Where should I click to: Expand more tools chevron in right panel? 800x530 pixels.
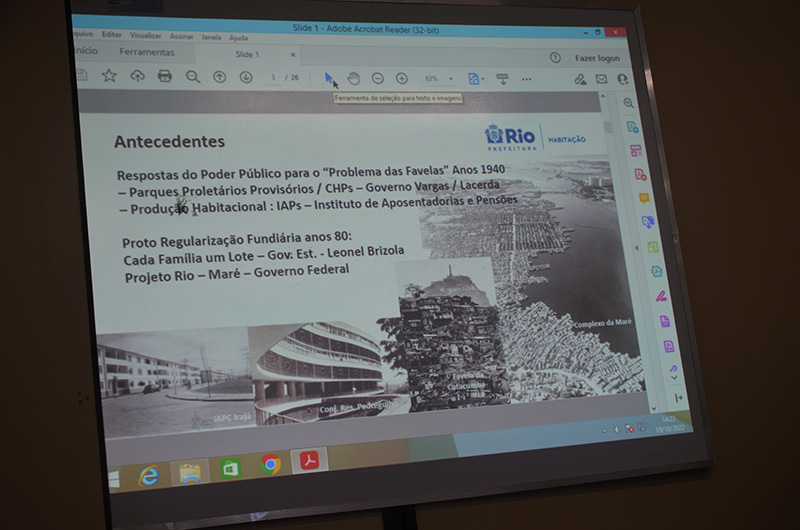click(x=674, y=377)
